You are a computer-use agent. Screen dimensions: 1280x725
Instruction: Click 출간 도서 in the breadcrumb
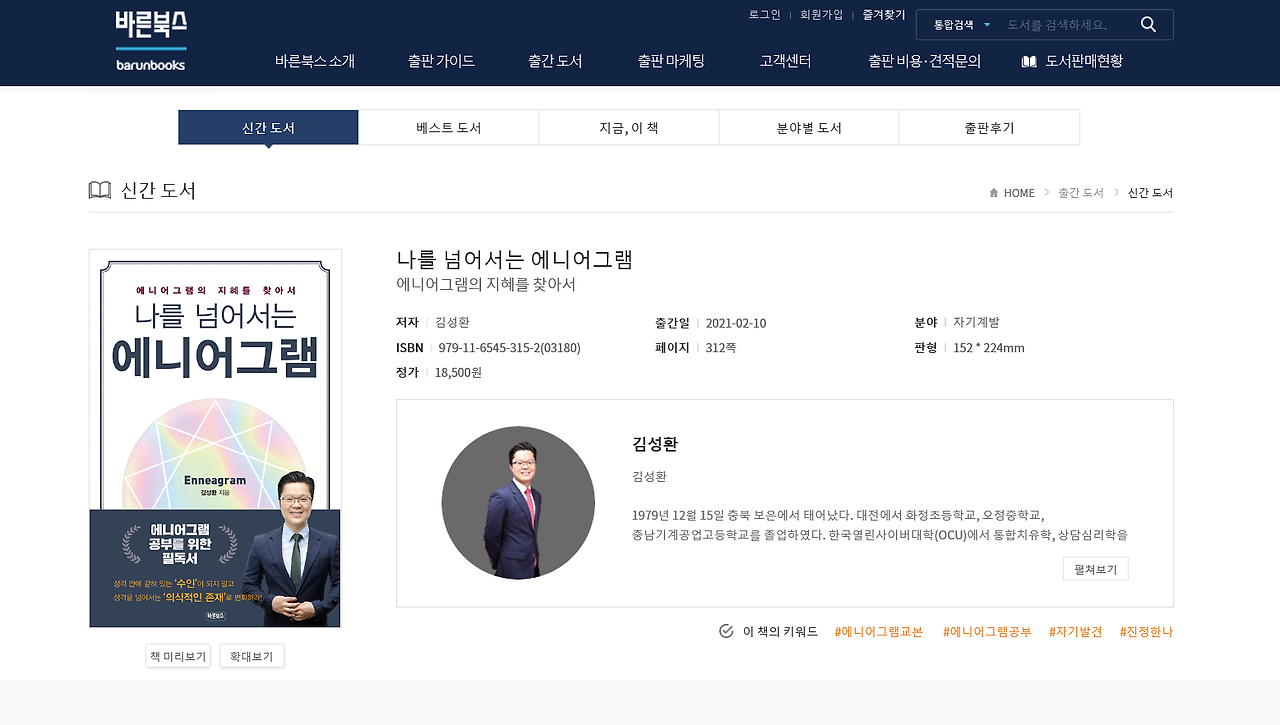click(x=1081, y=193)
